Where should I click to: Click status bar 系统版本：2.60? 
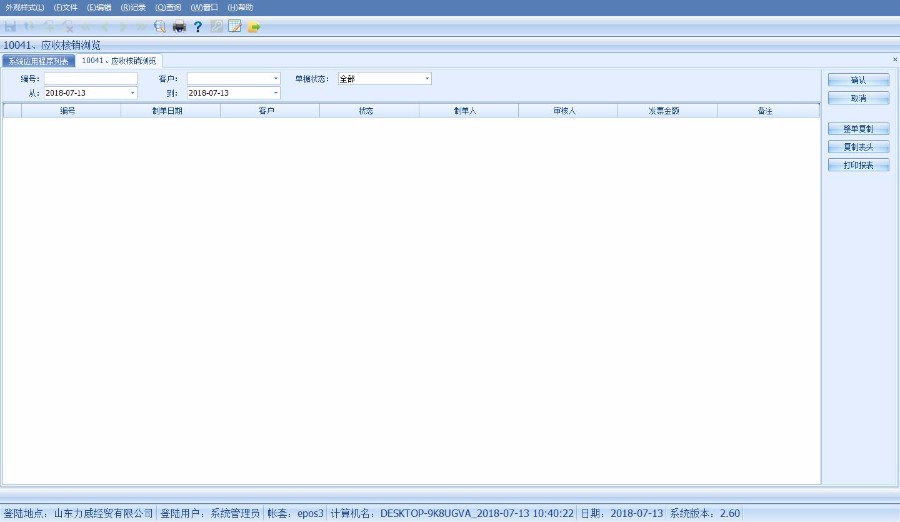(x=705, y=513)
